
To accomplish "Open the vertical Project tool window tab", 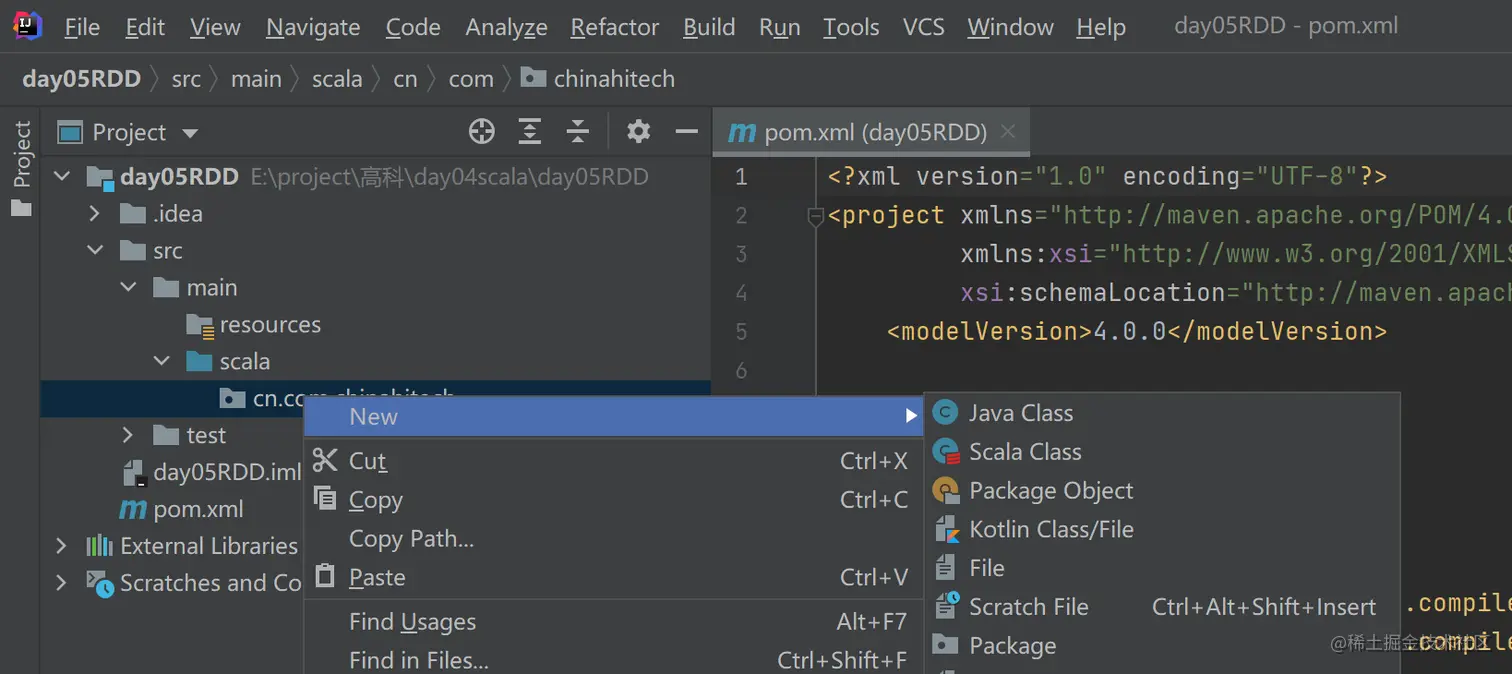I will point(21,155).
